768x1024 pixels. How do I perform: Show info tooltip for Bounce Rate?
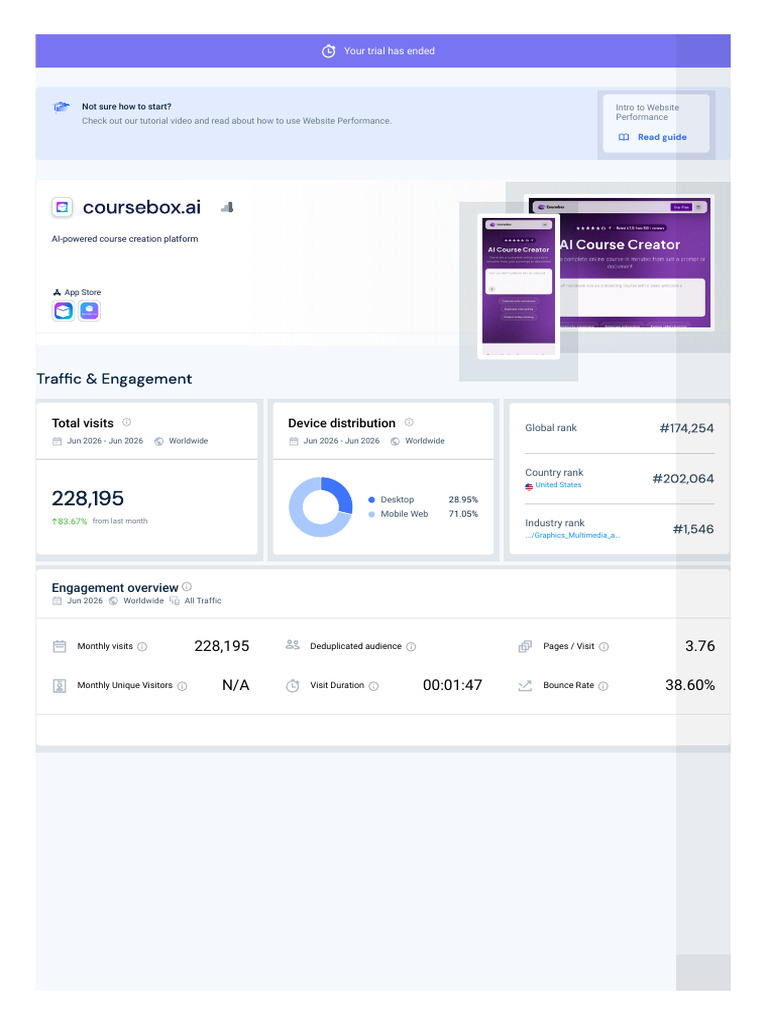coord(603,686)
